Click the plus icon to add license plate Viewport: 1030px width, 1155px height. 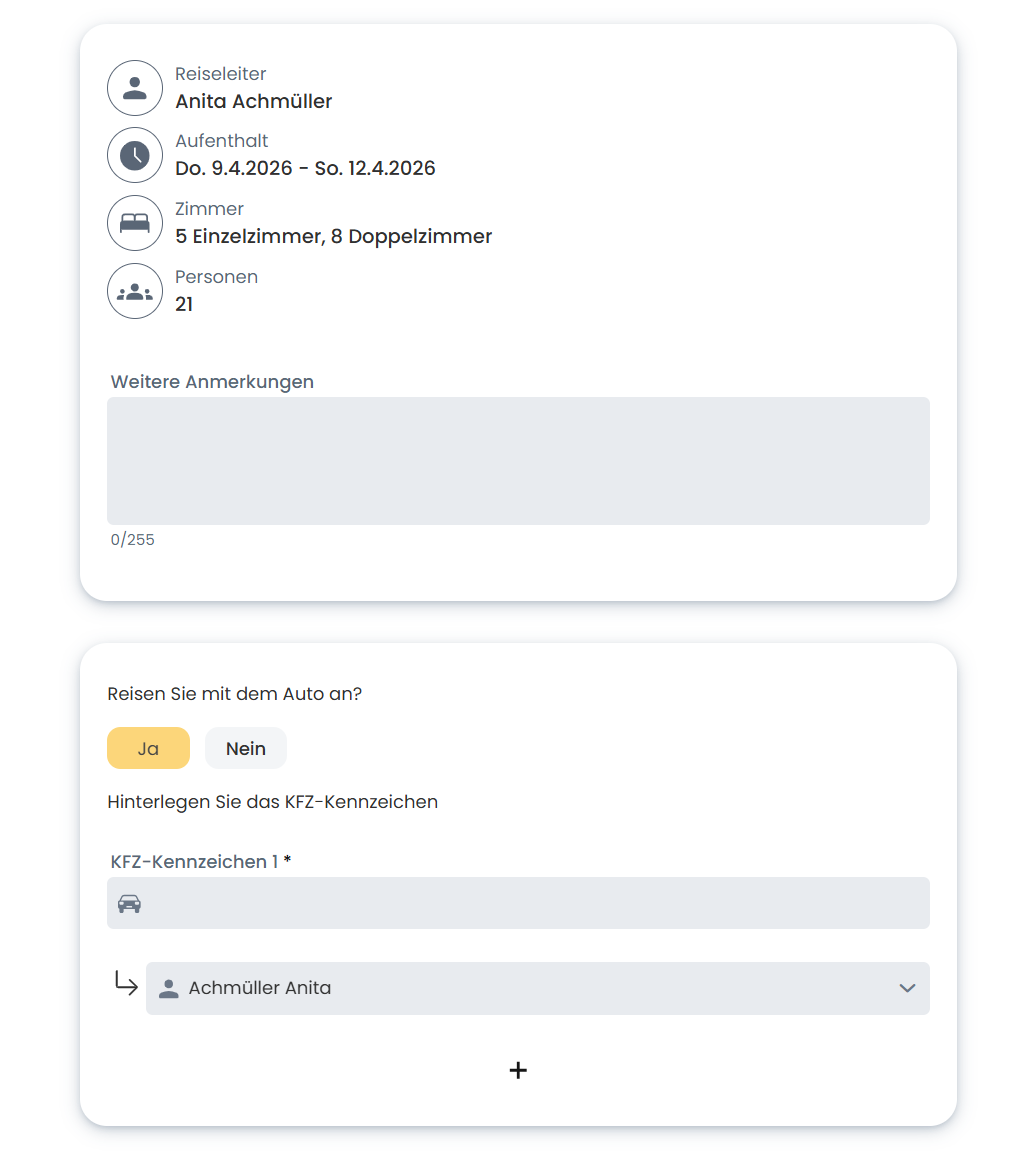coord(518,1070)
